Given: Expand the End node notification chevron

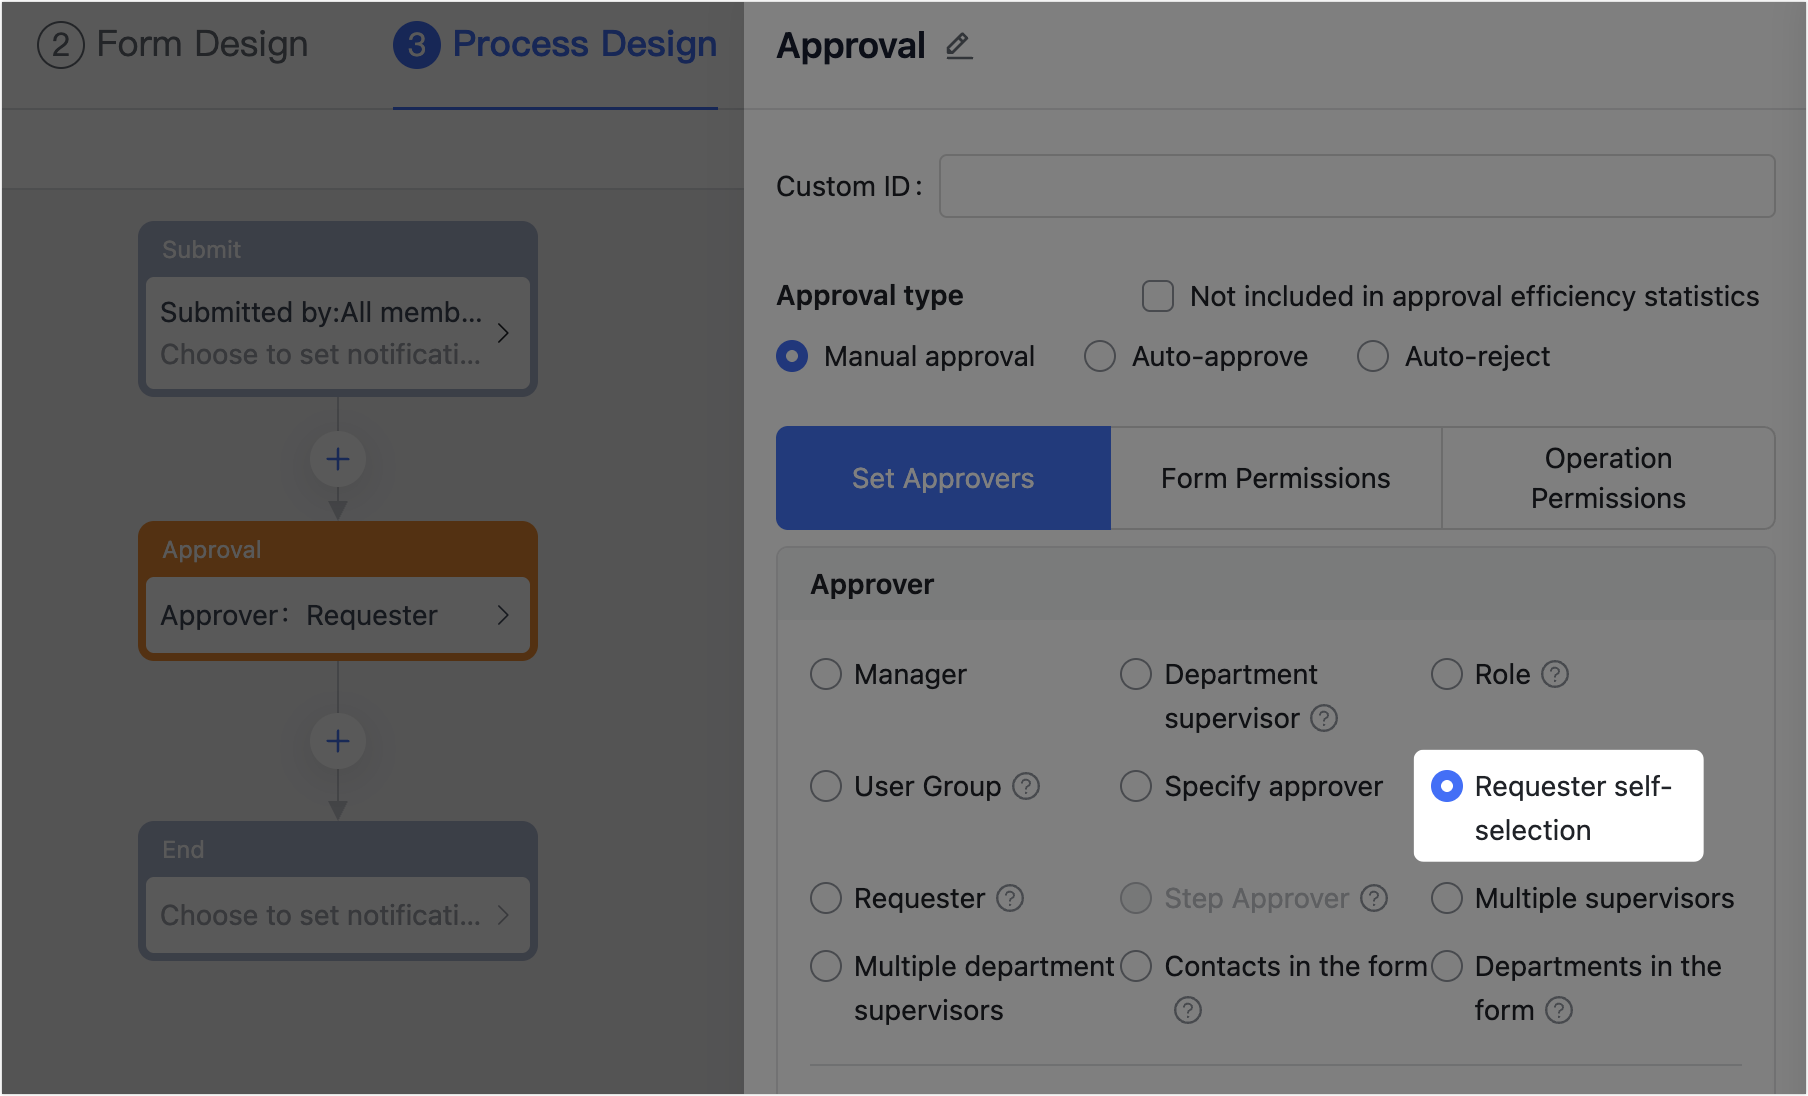Looking at the screenshot, I should (503, 916).
